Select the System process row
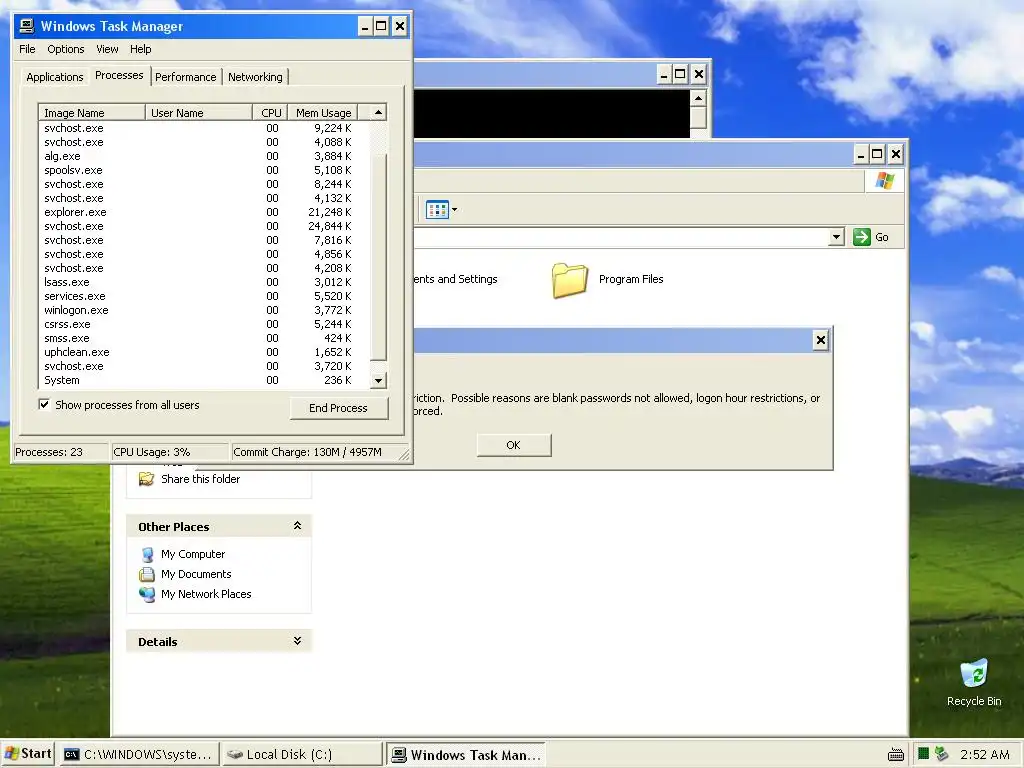1024x768 pixels. 204,380
